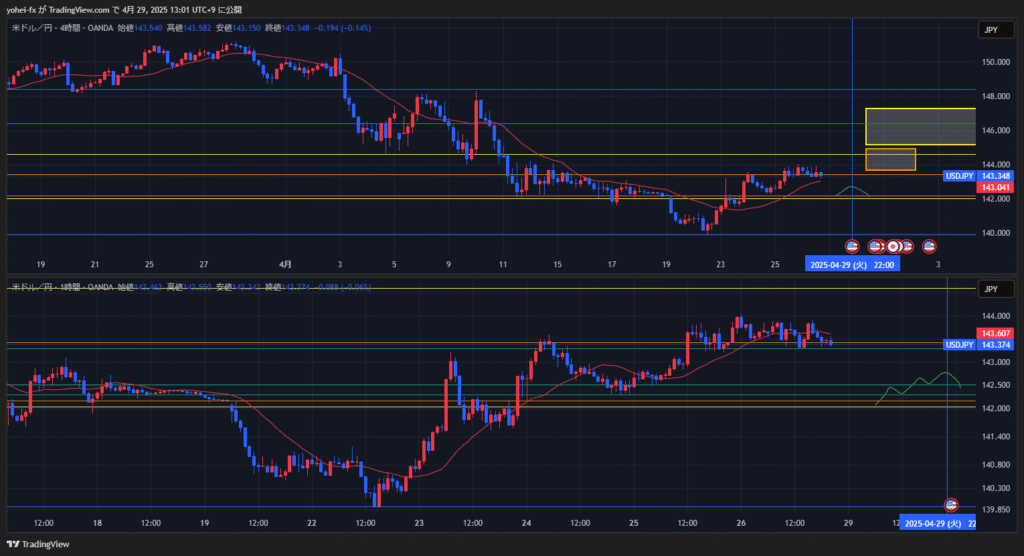This screenshot has height=556, width=1024.
Task: Open the JPY currency selector on the lower chart
Action: (990, 289)
